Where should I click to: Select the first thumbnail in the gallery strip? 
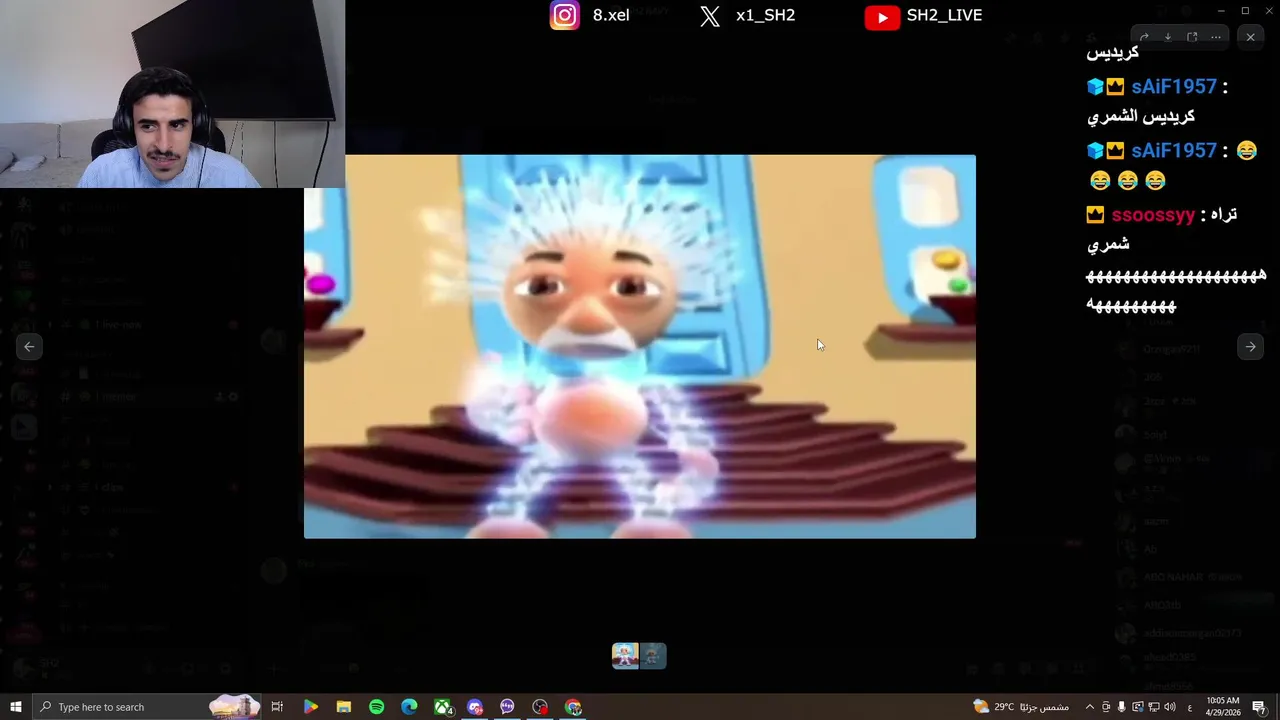(x=625, y=655)
